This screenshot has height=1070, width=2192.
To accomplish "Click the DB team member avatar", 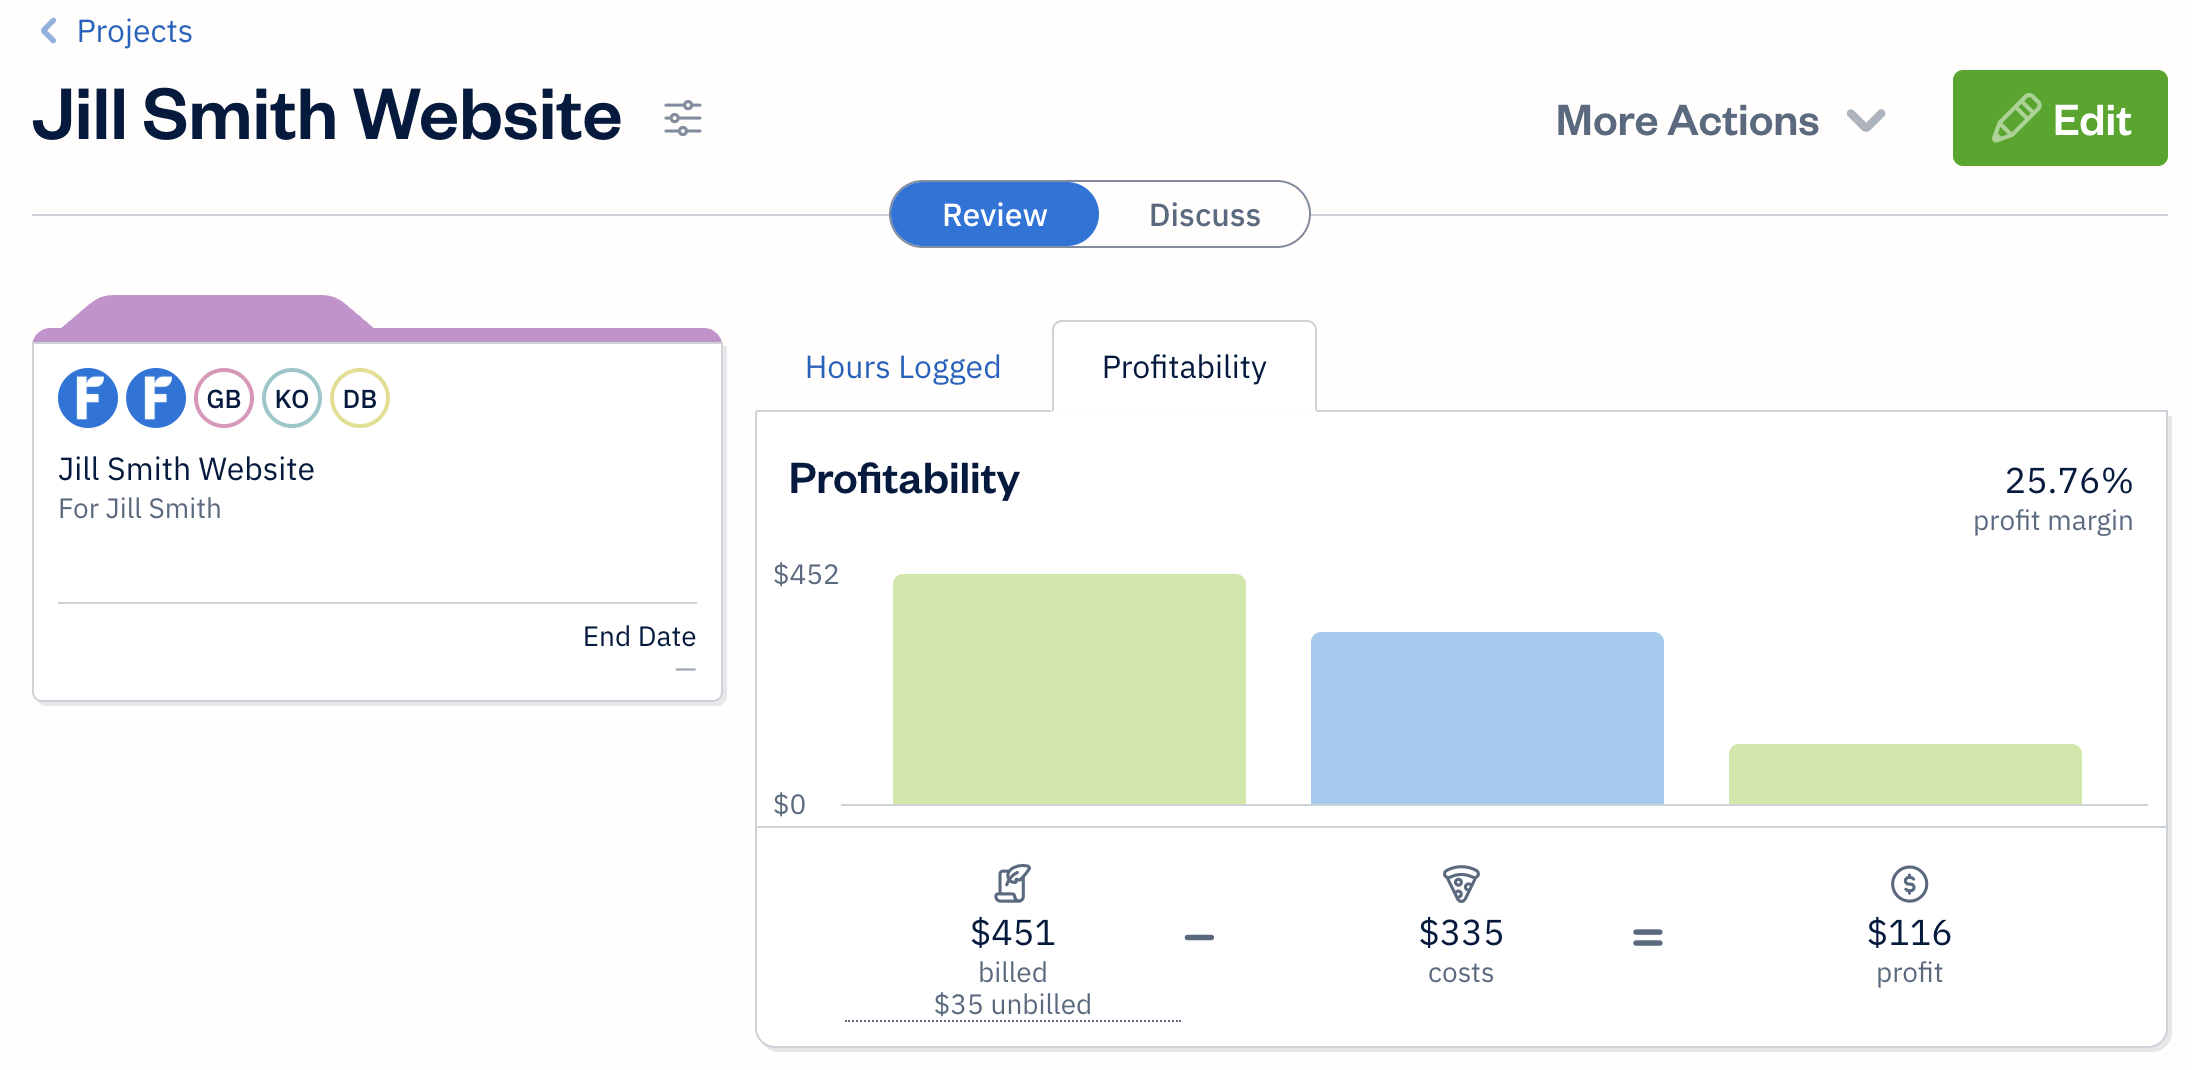I will (359, 397).
